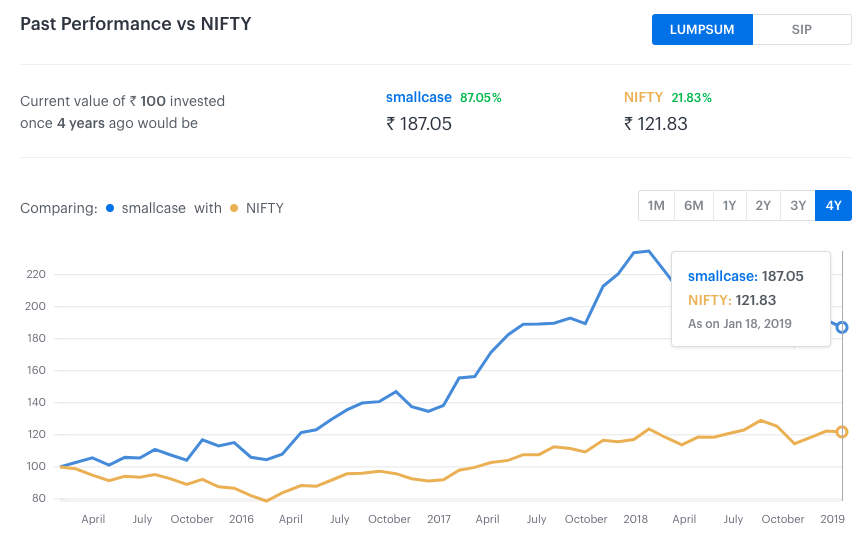868x547 pixels.
Task: Click the 'smallcase' legend label in Comparing row
Action: [154, 208]
